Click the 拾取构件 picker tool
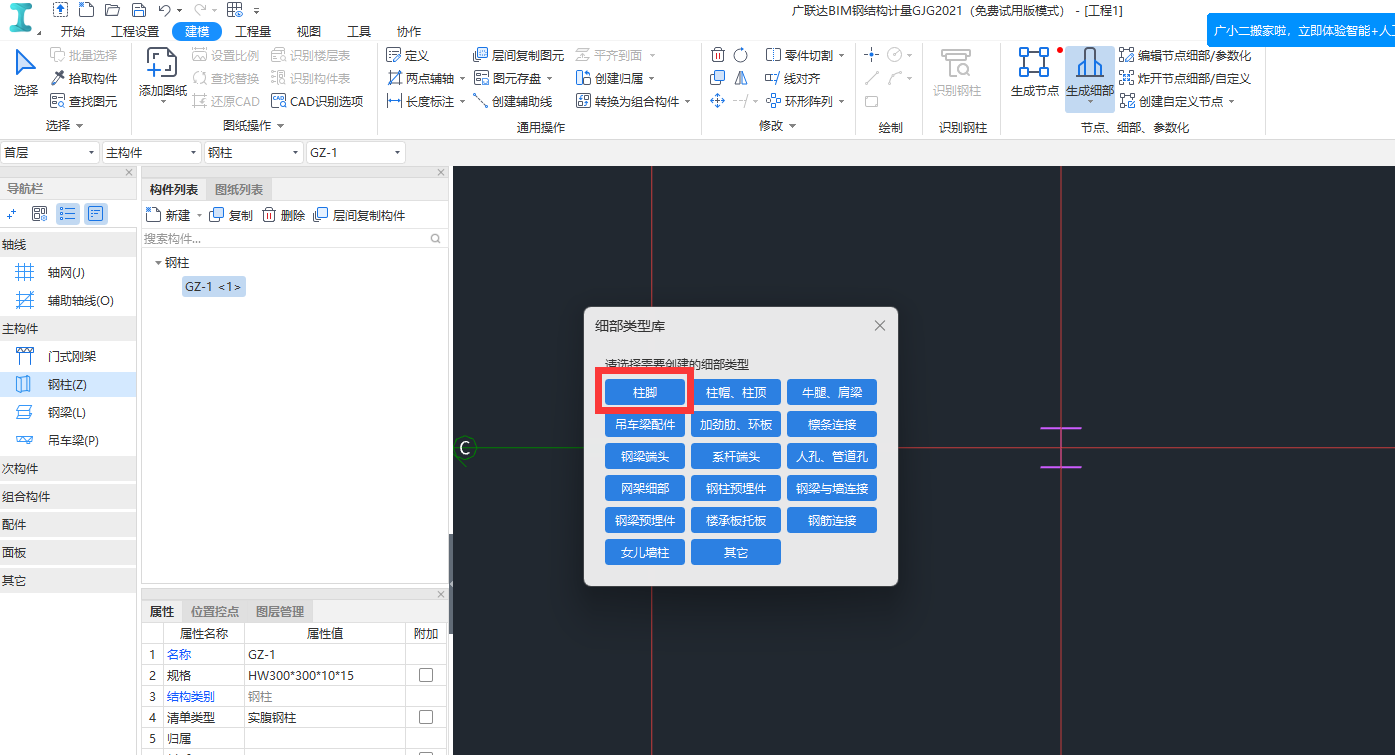The image size is (1395, 755). [84, 78]
